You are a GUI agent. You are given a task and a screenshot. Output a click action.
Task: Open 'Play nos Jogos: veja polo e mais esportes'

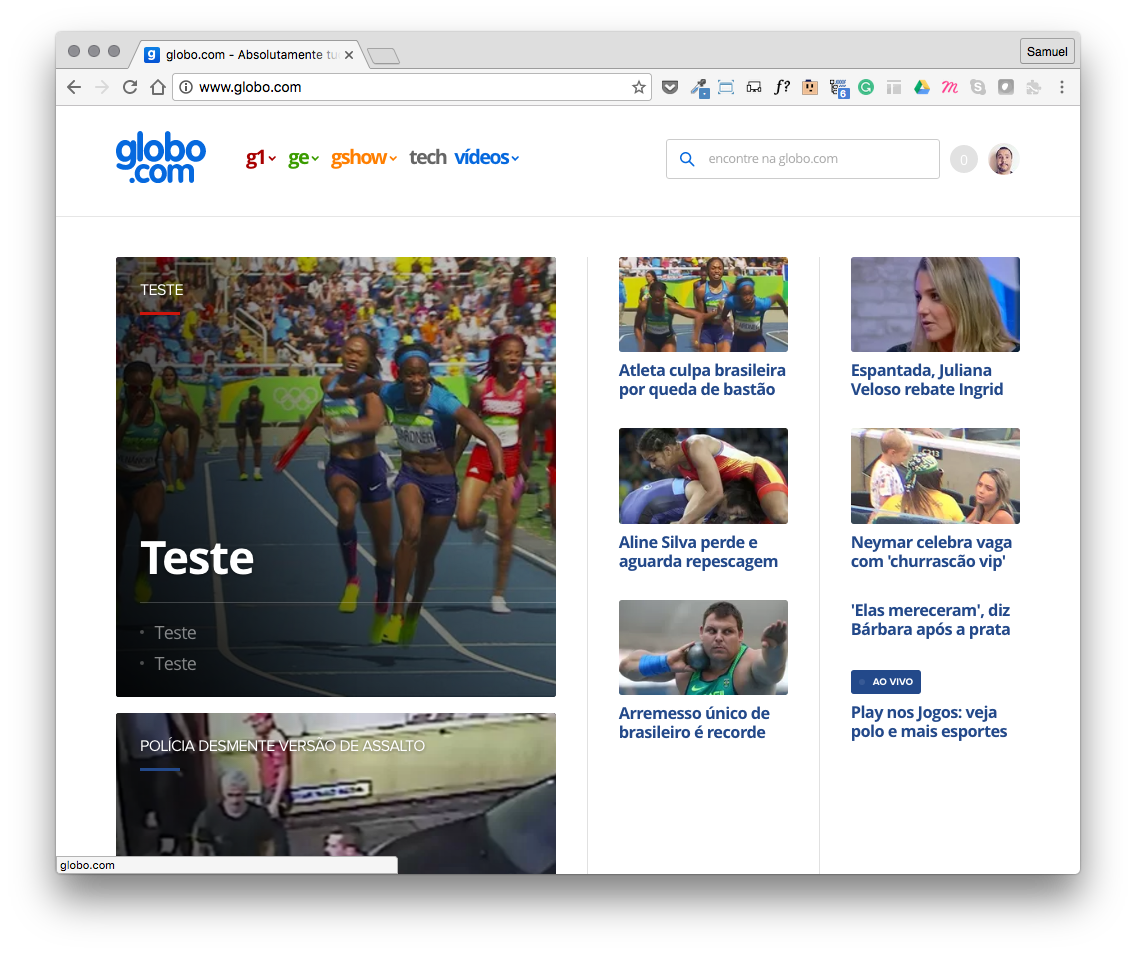coord(929,721)
